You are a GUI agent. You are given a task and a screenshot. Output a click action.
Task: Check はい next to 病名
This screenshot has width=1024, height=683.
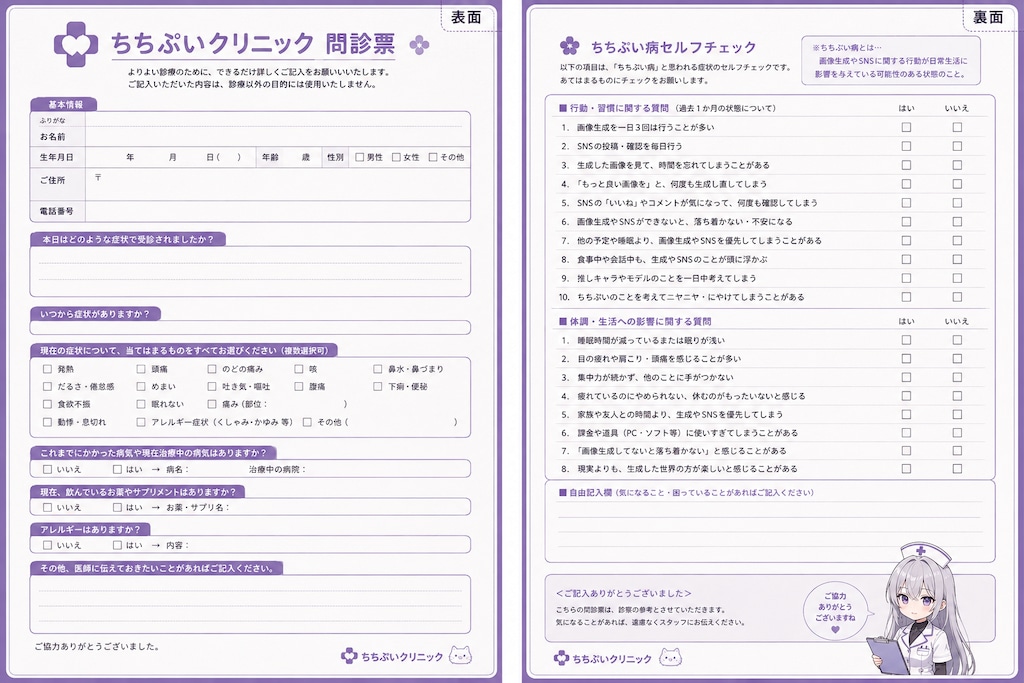click(117, 469)
